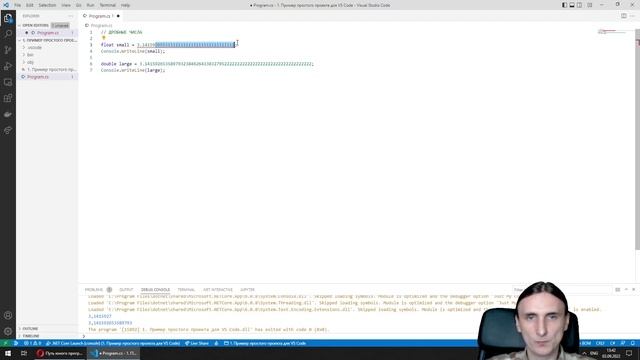Click the debug console filter input field
Viewport: 640px width, 360px height.
561,289
